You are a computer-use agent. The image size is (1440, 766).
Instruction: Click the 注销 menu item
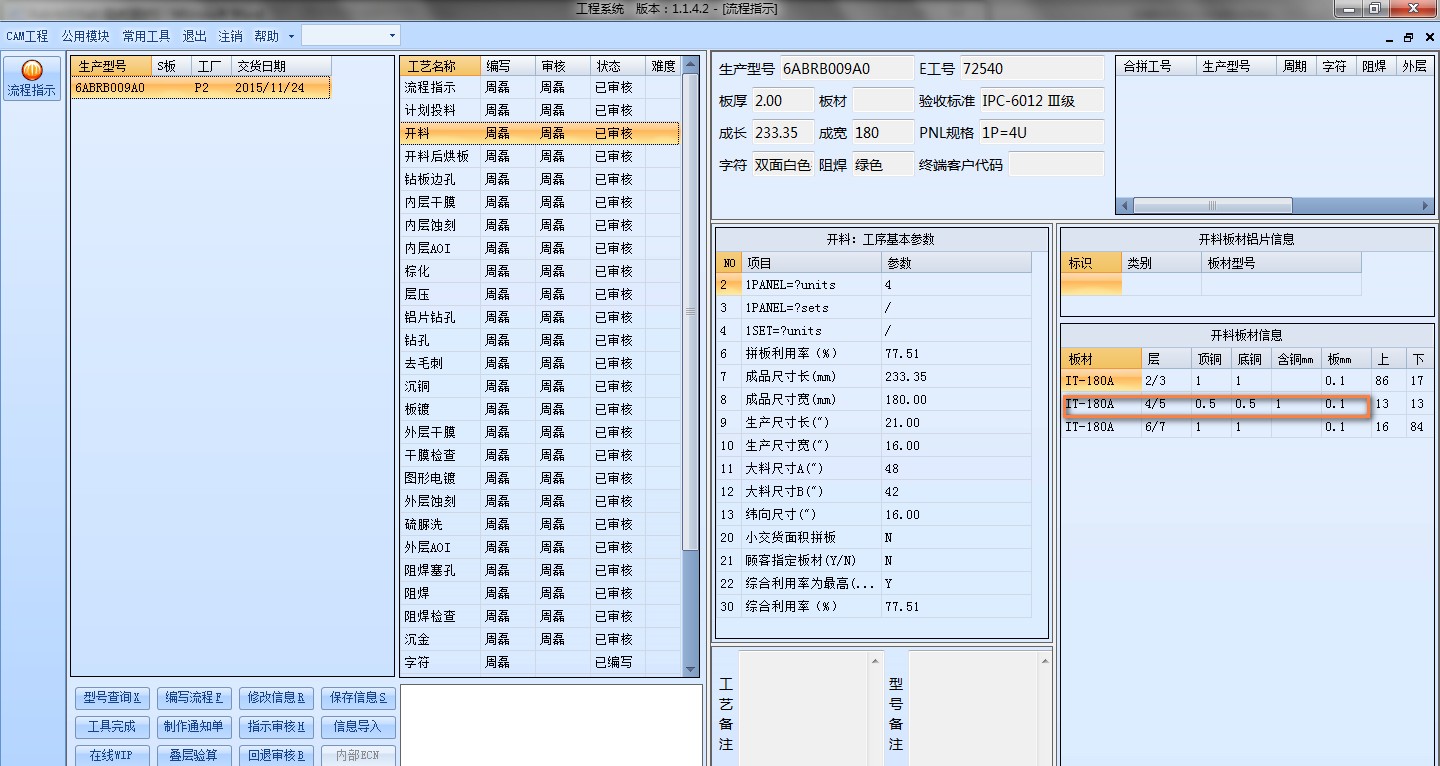(x=230, y=36)
